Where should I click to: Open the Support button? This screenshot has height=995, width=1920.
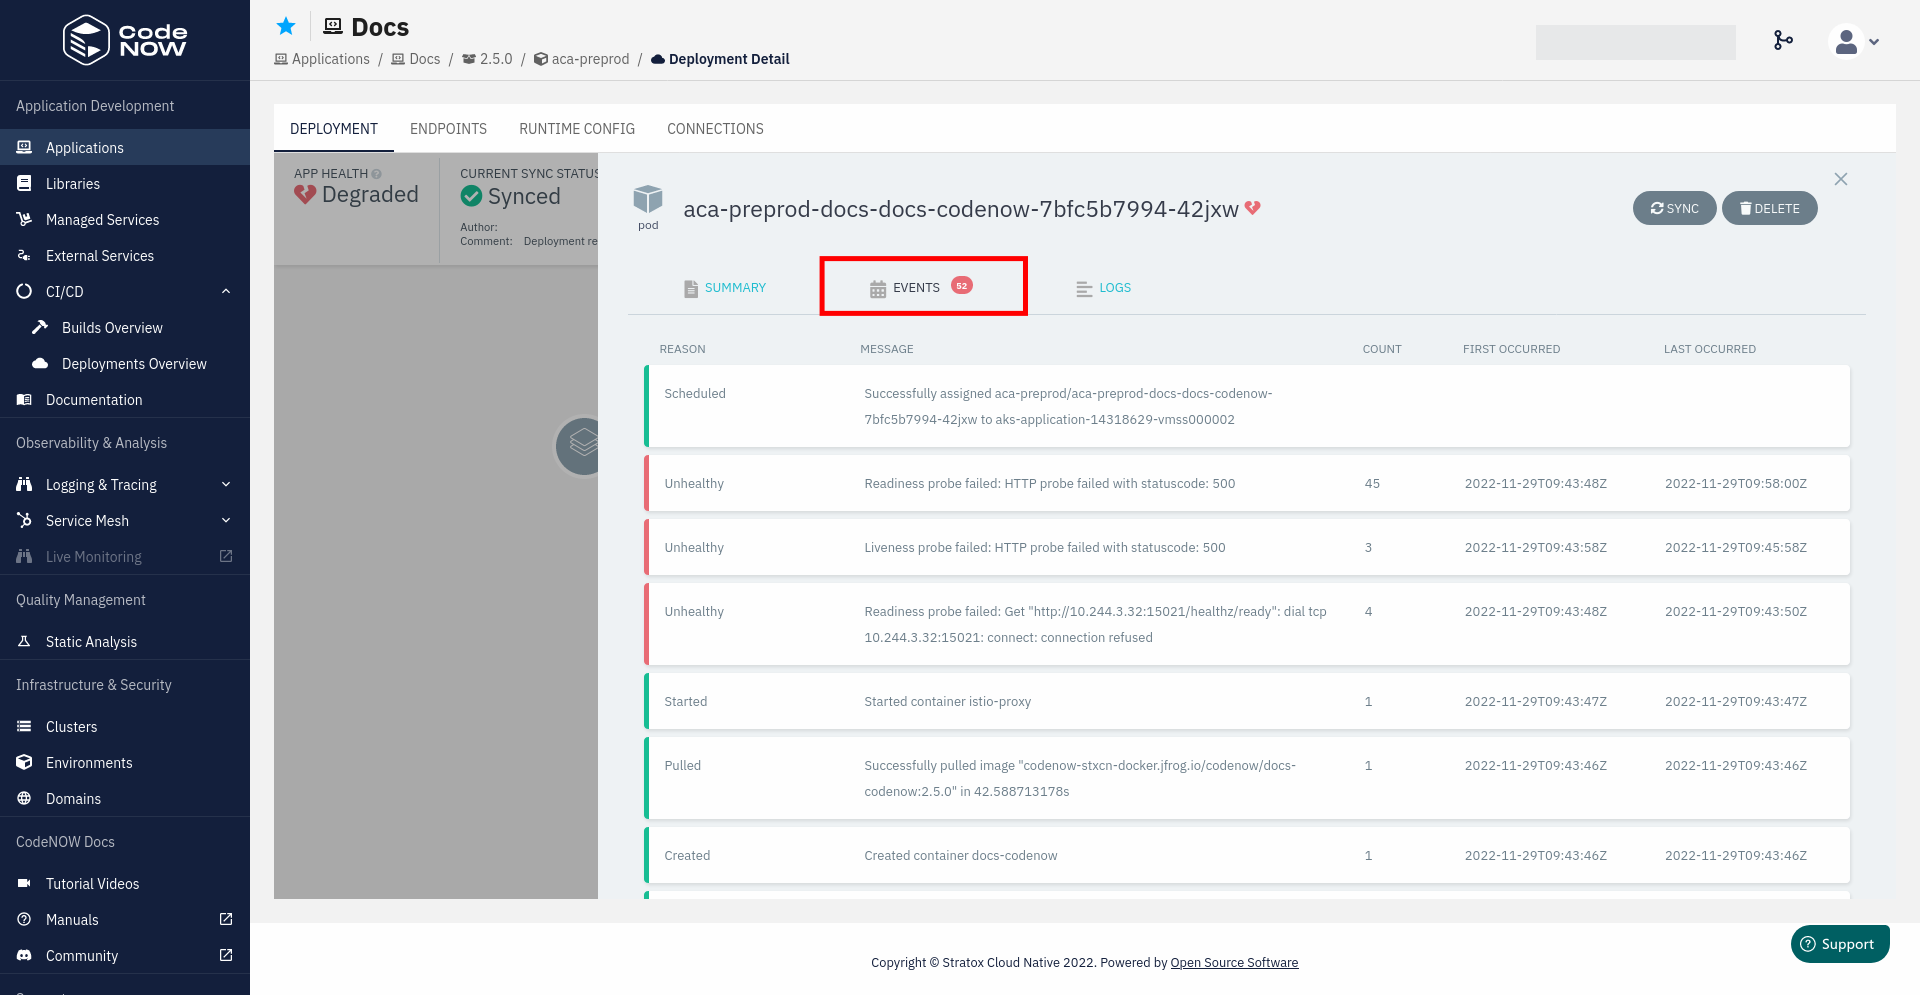[x=1840, y=944]
